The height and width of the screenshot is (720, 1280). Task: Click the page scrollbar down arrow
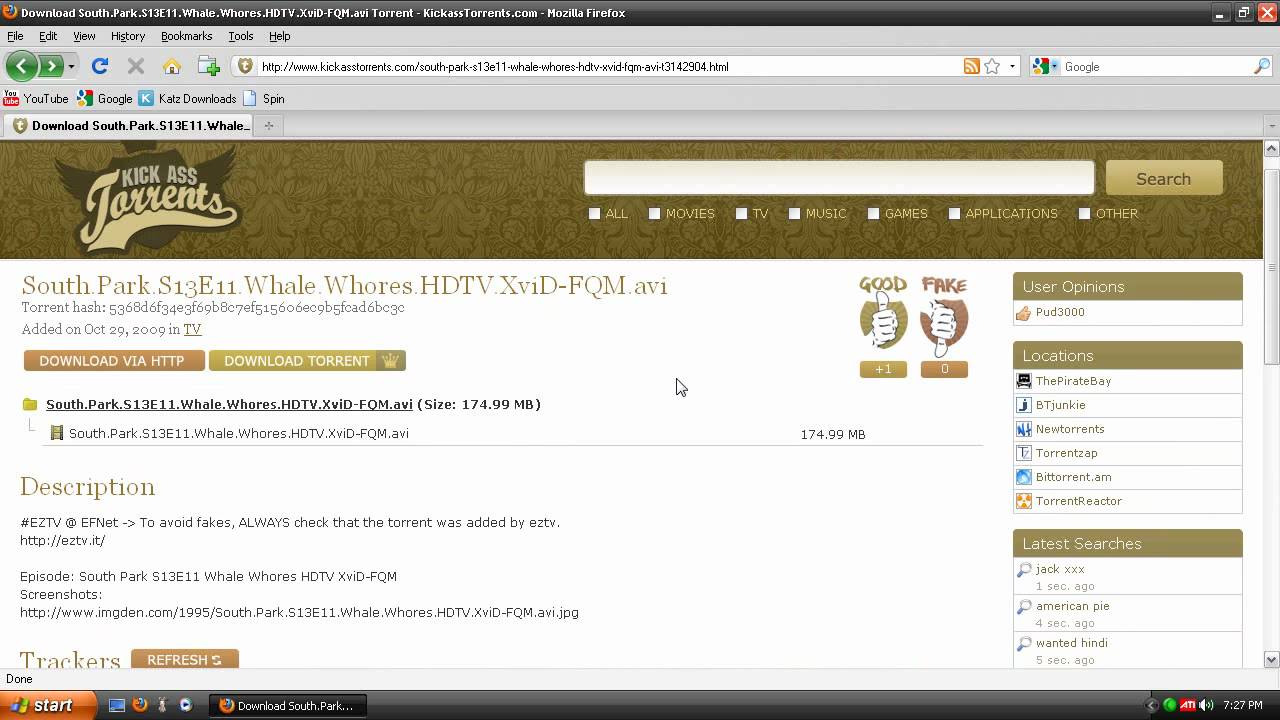1272,659
